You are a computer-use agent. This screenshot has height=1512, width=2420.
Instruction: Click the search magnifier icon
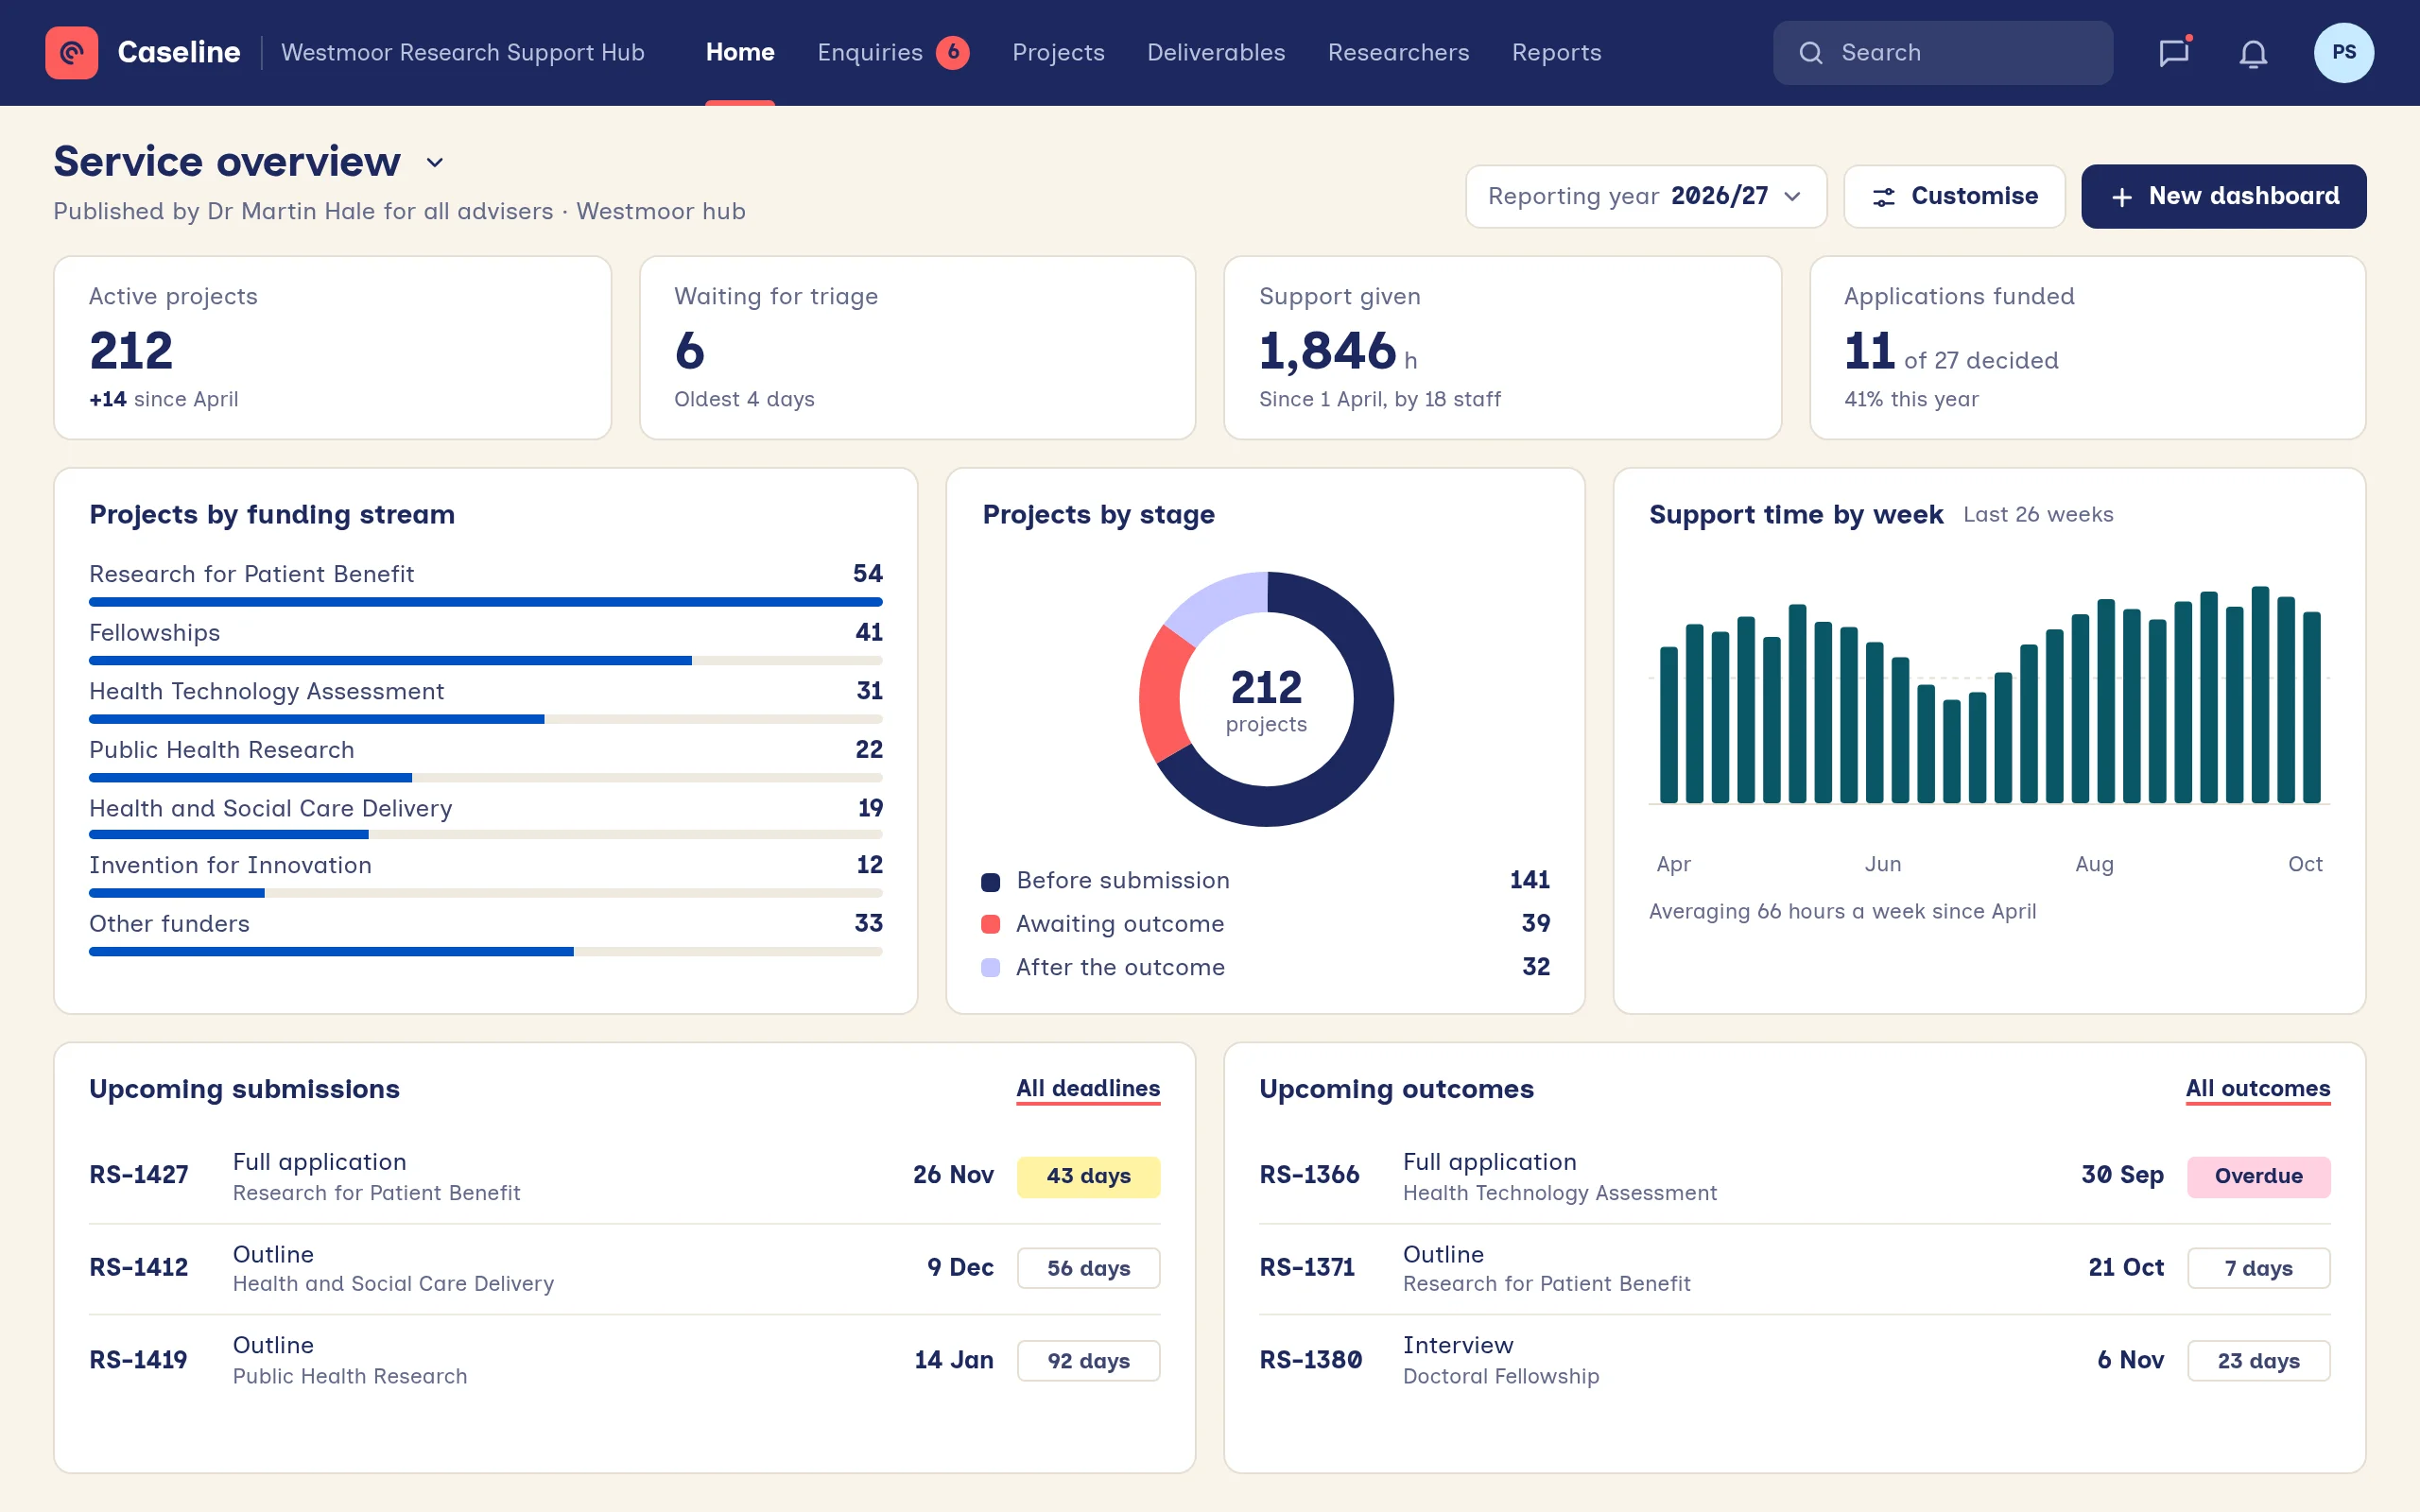[1811, 53]
